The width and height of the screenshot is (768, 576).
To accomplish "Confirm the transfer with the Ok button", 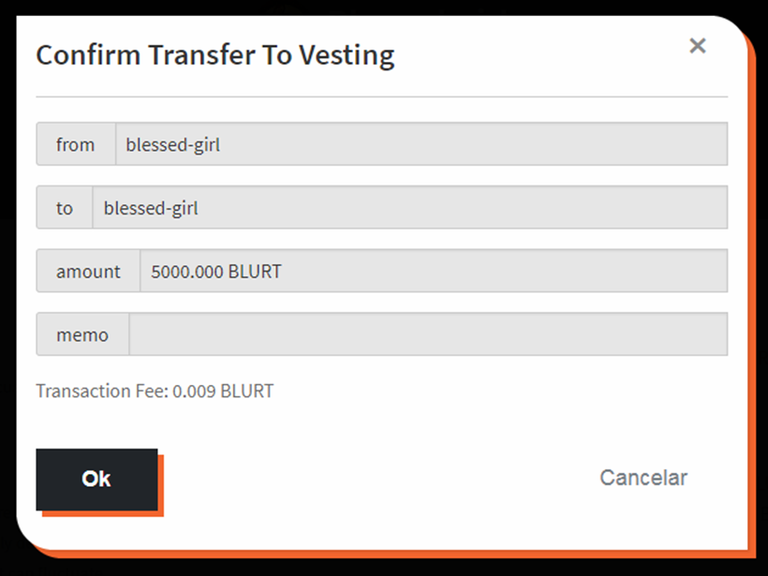I will click(97, 480).
